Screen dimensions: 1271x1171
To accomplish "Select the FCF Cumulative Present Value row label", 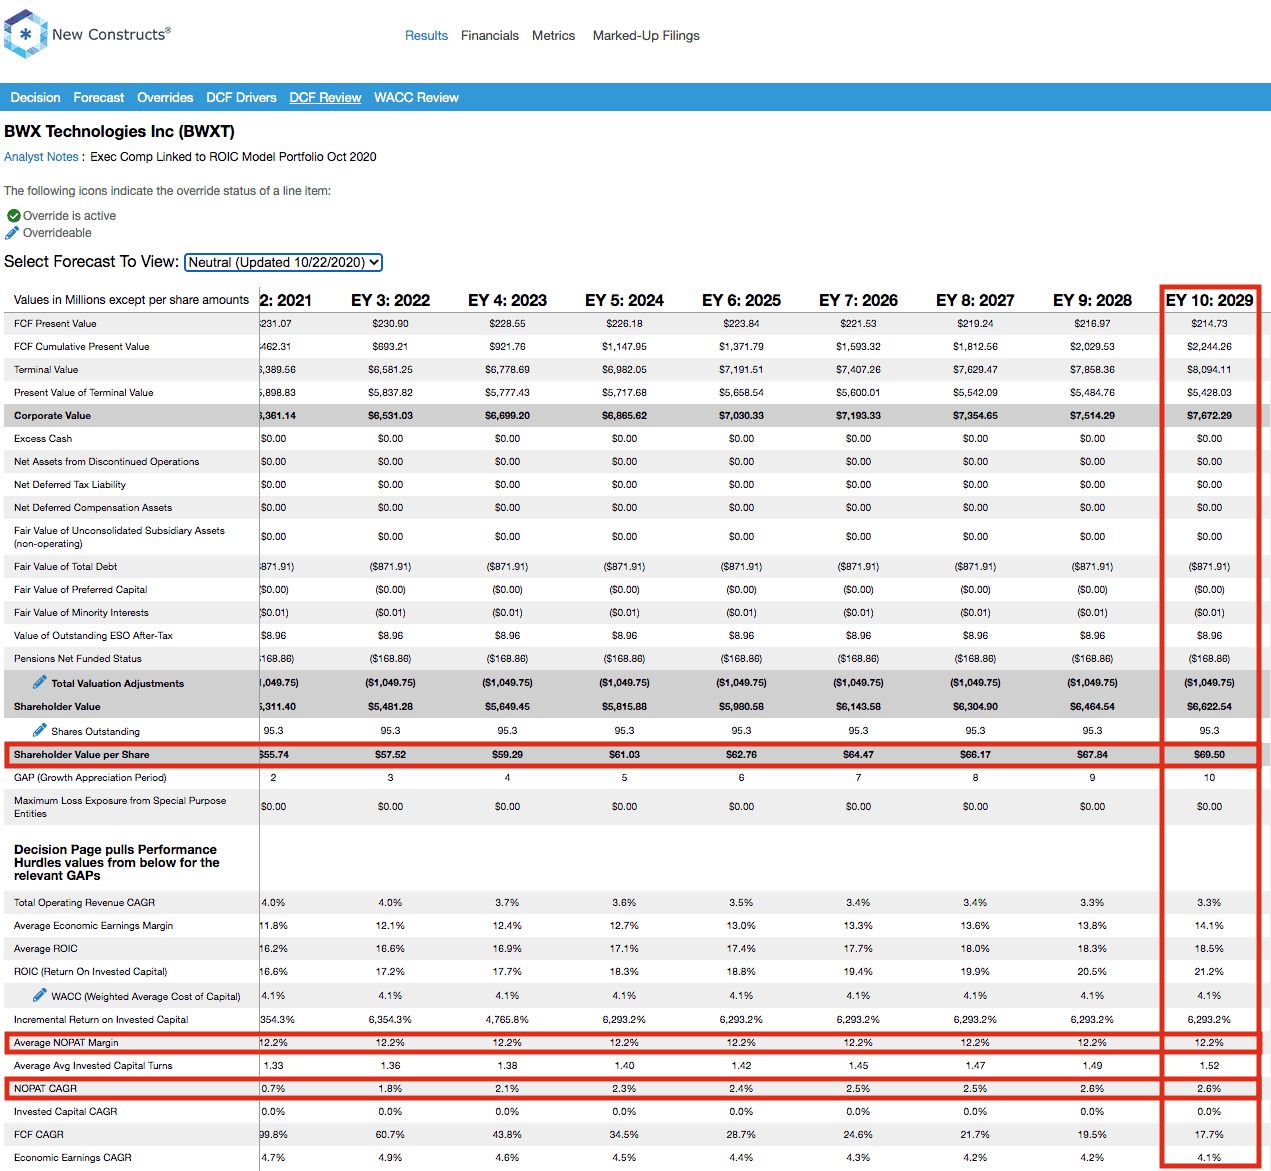I will pyautogui.click(x=81, y=347).
